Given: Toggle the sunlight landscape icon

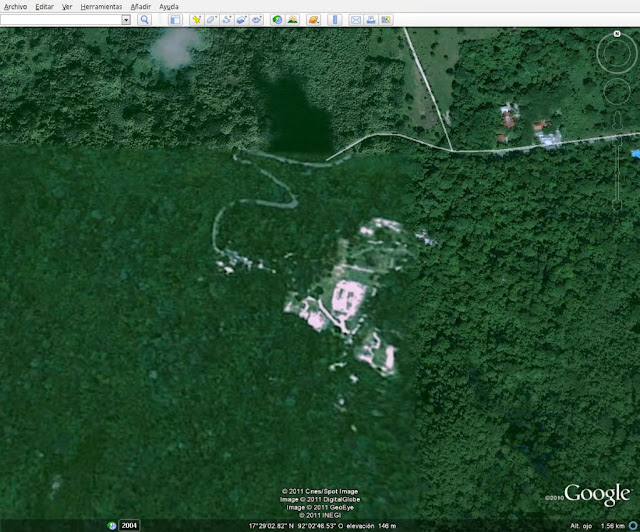Looking at the screenshot, I should (293, 20).
